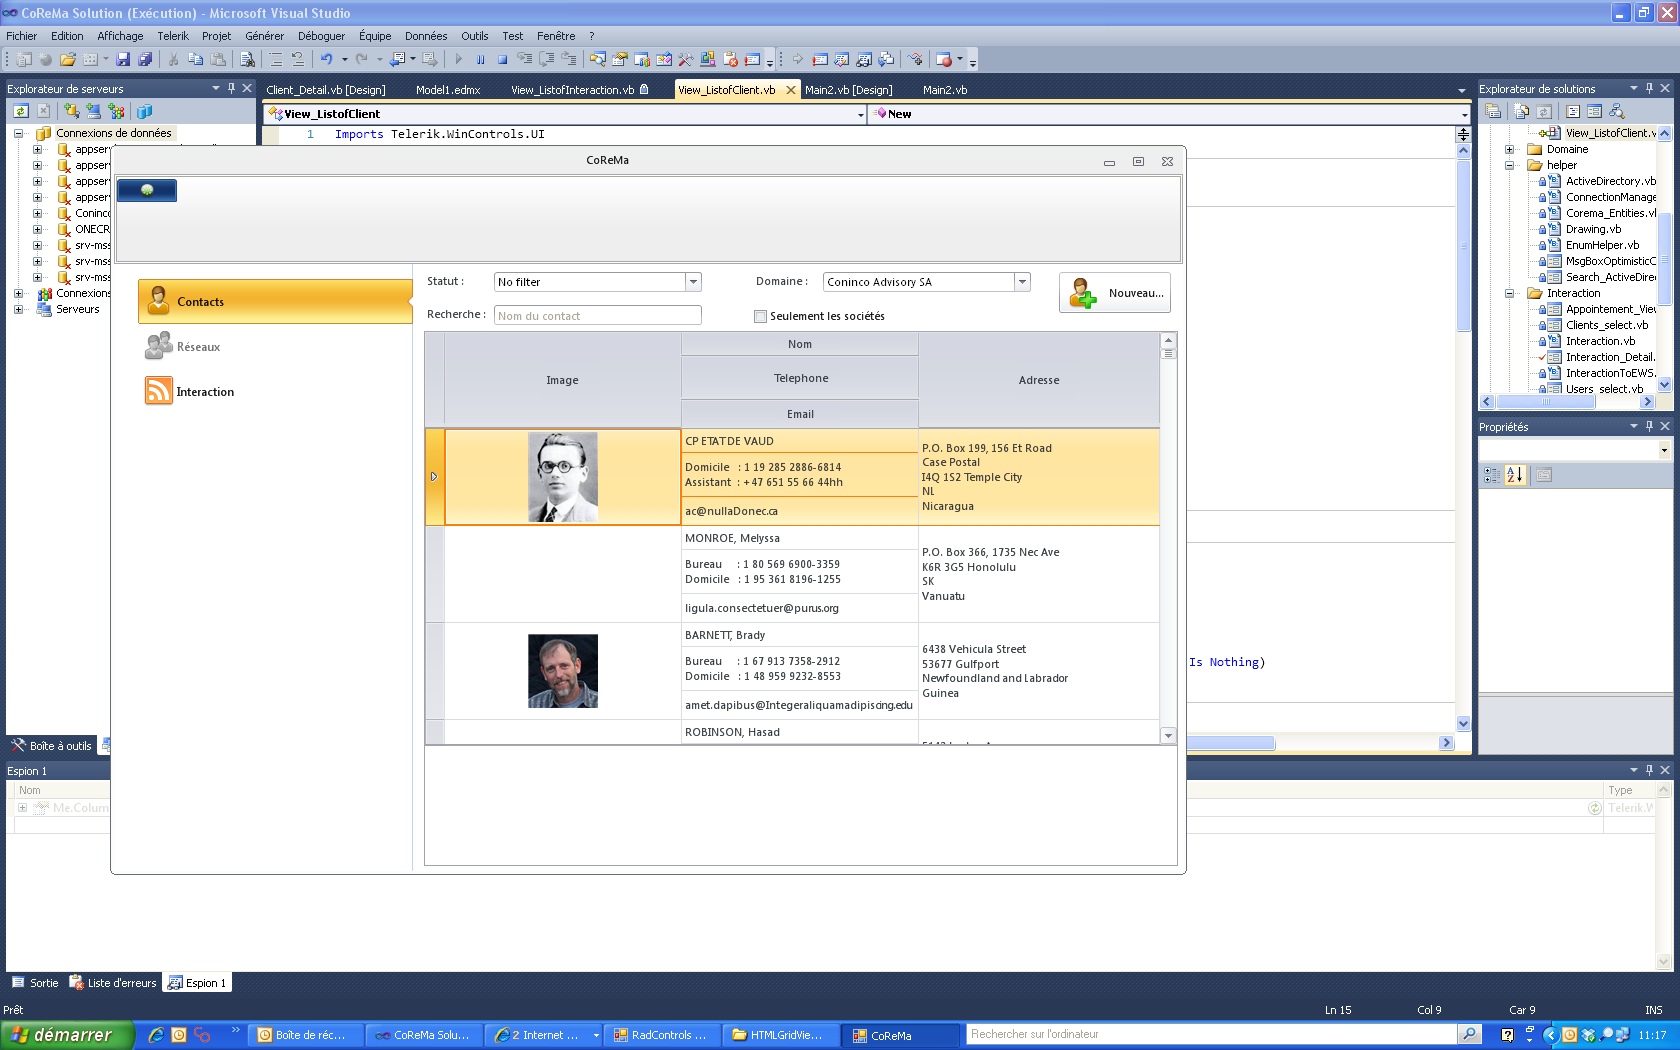Switch to the Main2.vb [Design] tab
This screenshot has height=1050, width=1680.
tap(849, 90)
